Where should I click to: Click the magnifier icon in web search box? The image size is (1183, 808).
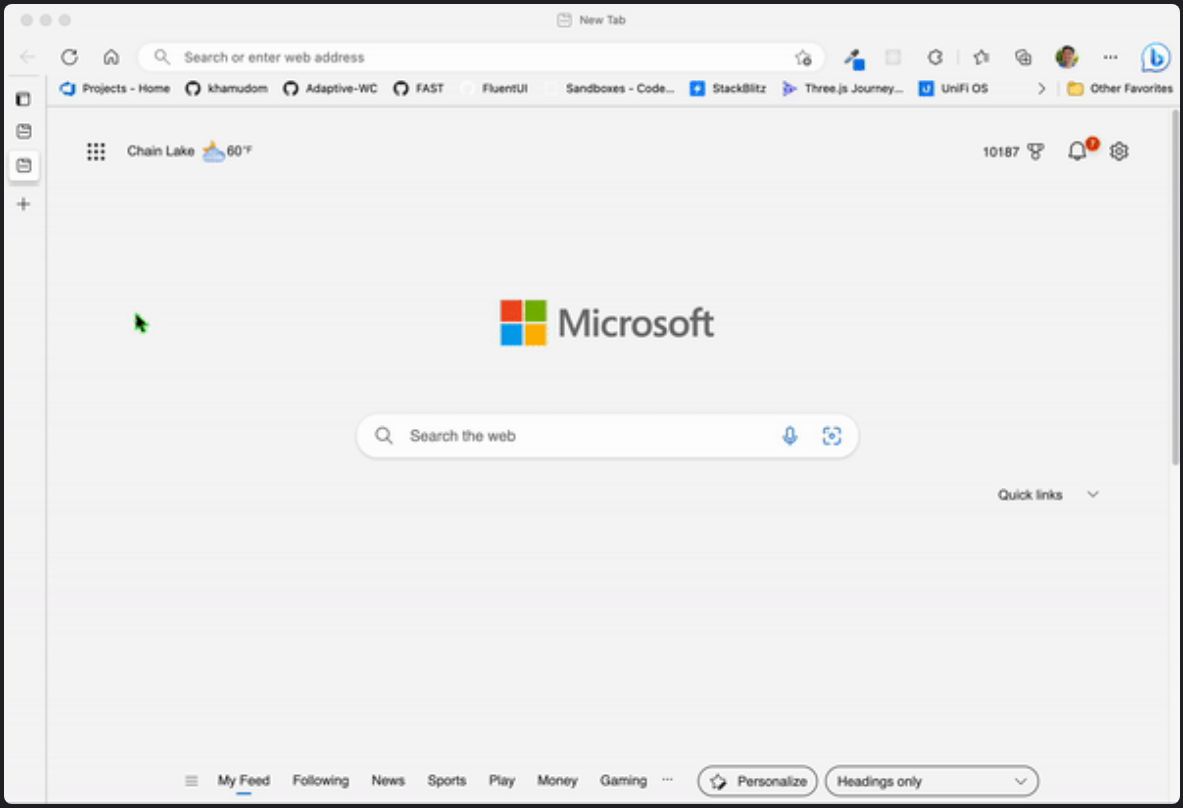click(384, 436)
